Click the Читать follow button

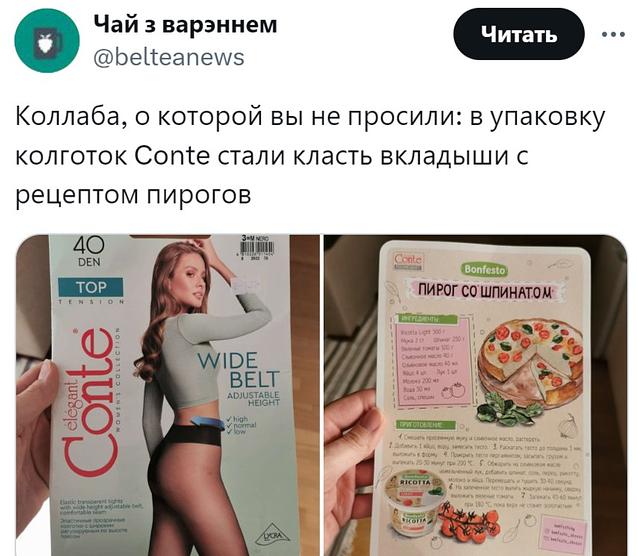pyautogui.click(x=519, y=34)
